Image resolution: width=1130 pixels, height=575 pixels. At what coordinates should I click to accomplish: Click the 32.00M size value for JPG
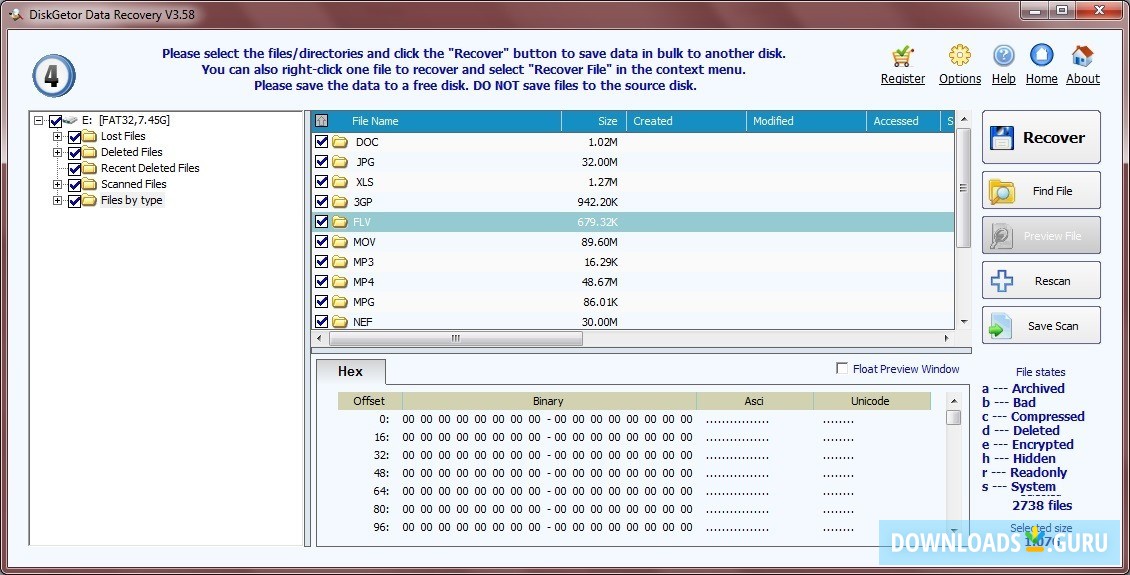600,162
